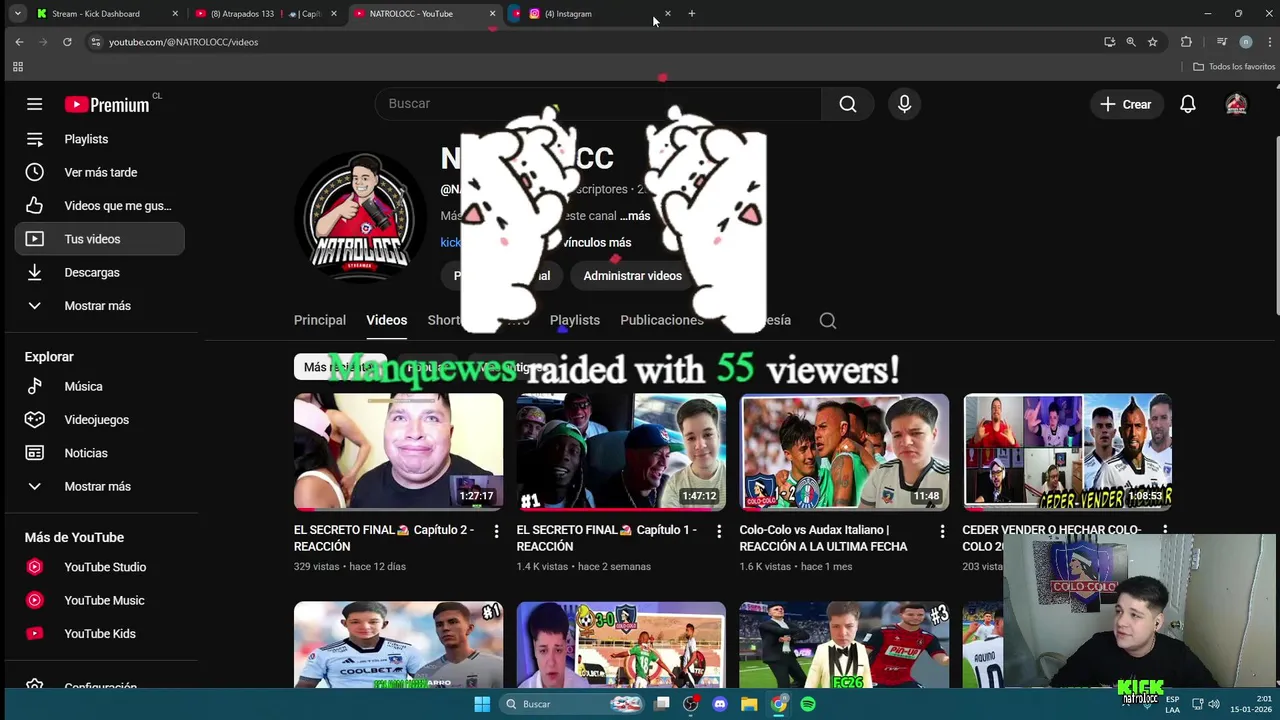Screen dimensions: 1280x720
Task: Open options for El Secreto Final Capítulo 1
Action: (x=718, y=532)
